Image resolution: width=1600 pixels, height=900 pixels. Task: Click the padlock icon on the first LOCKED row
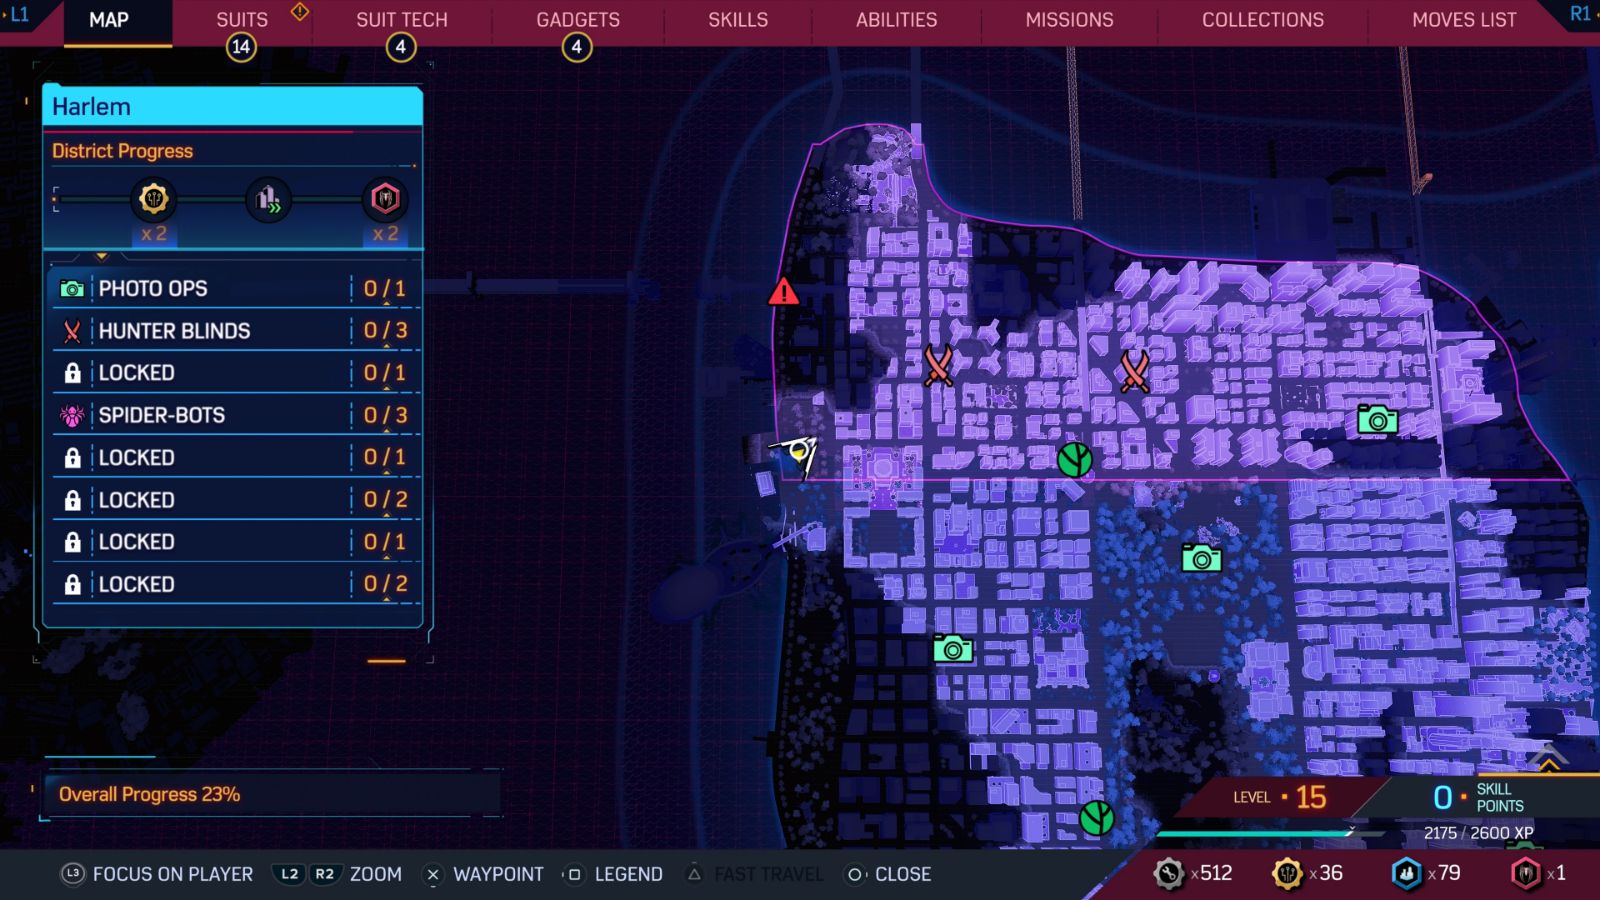coord(70,372)
